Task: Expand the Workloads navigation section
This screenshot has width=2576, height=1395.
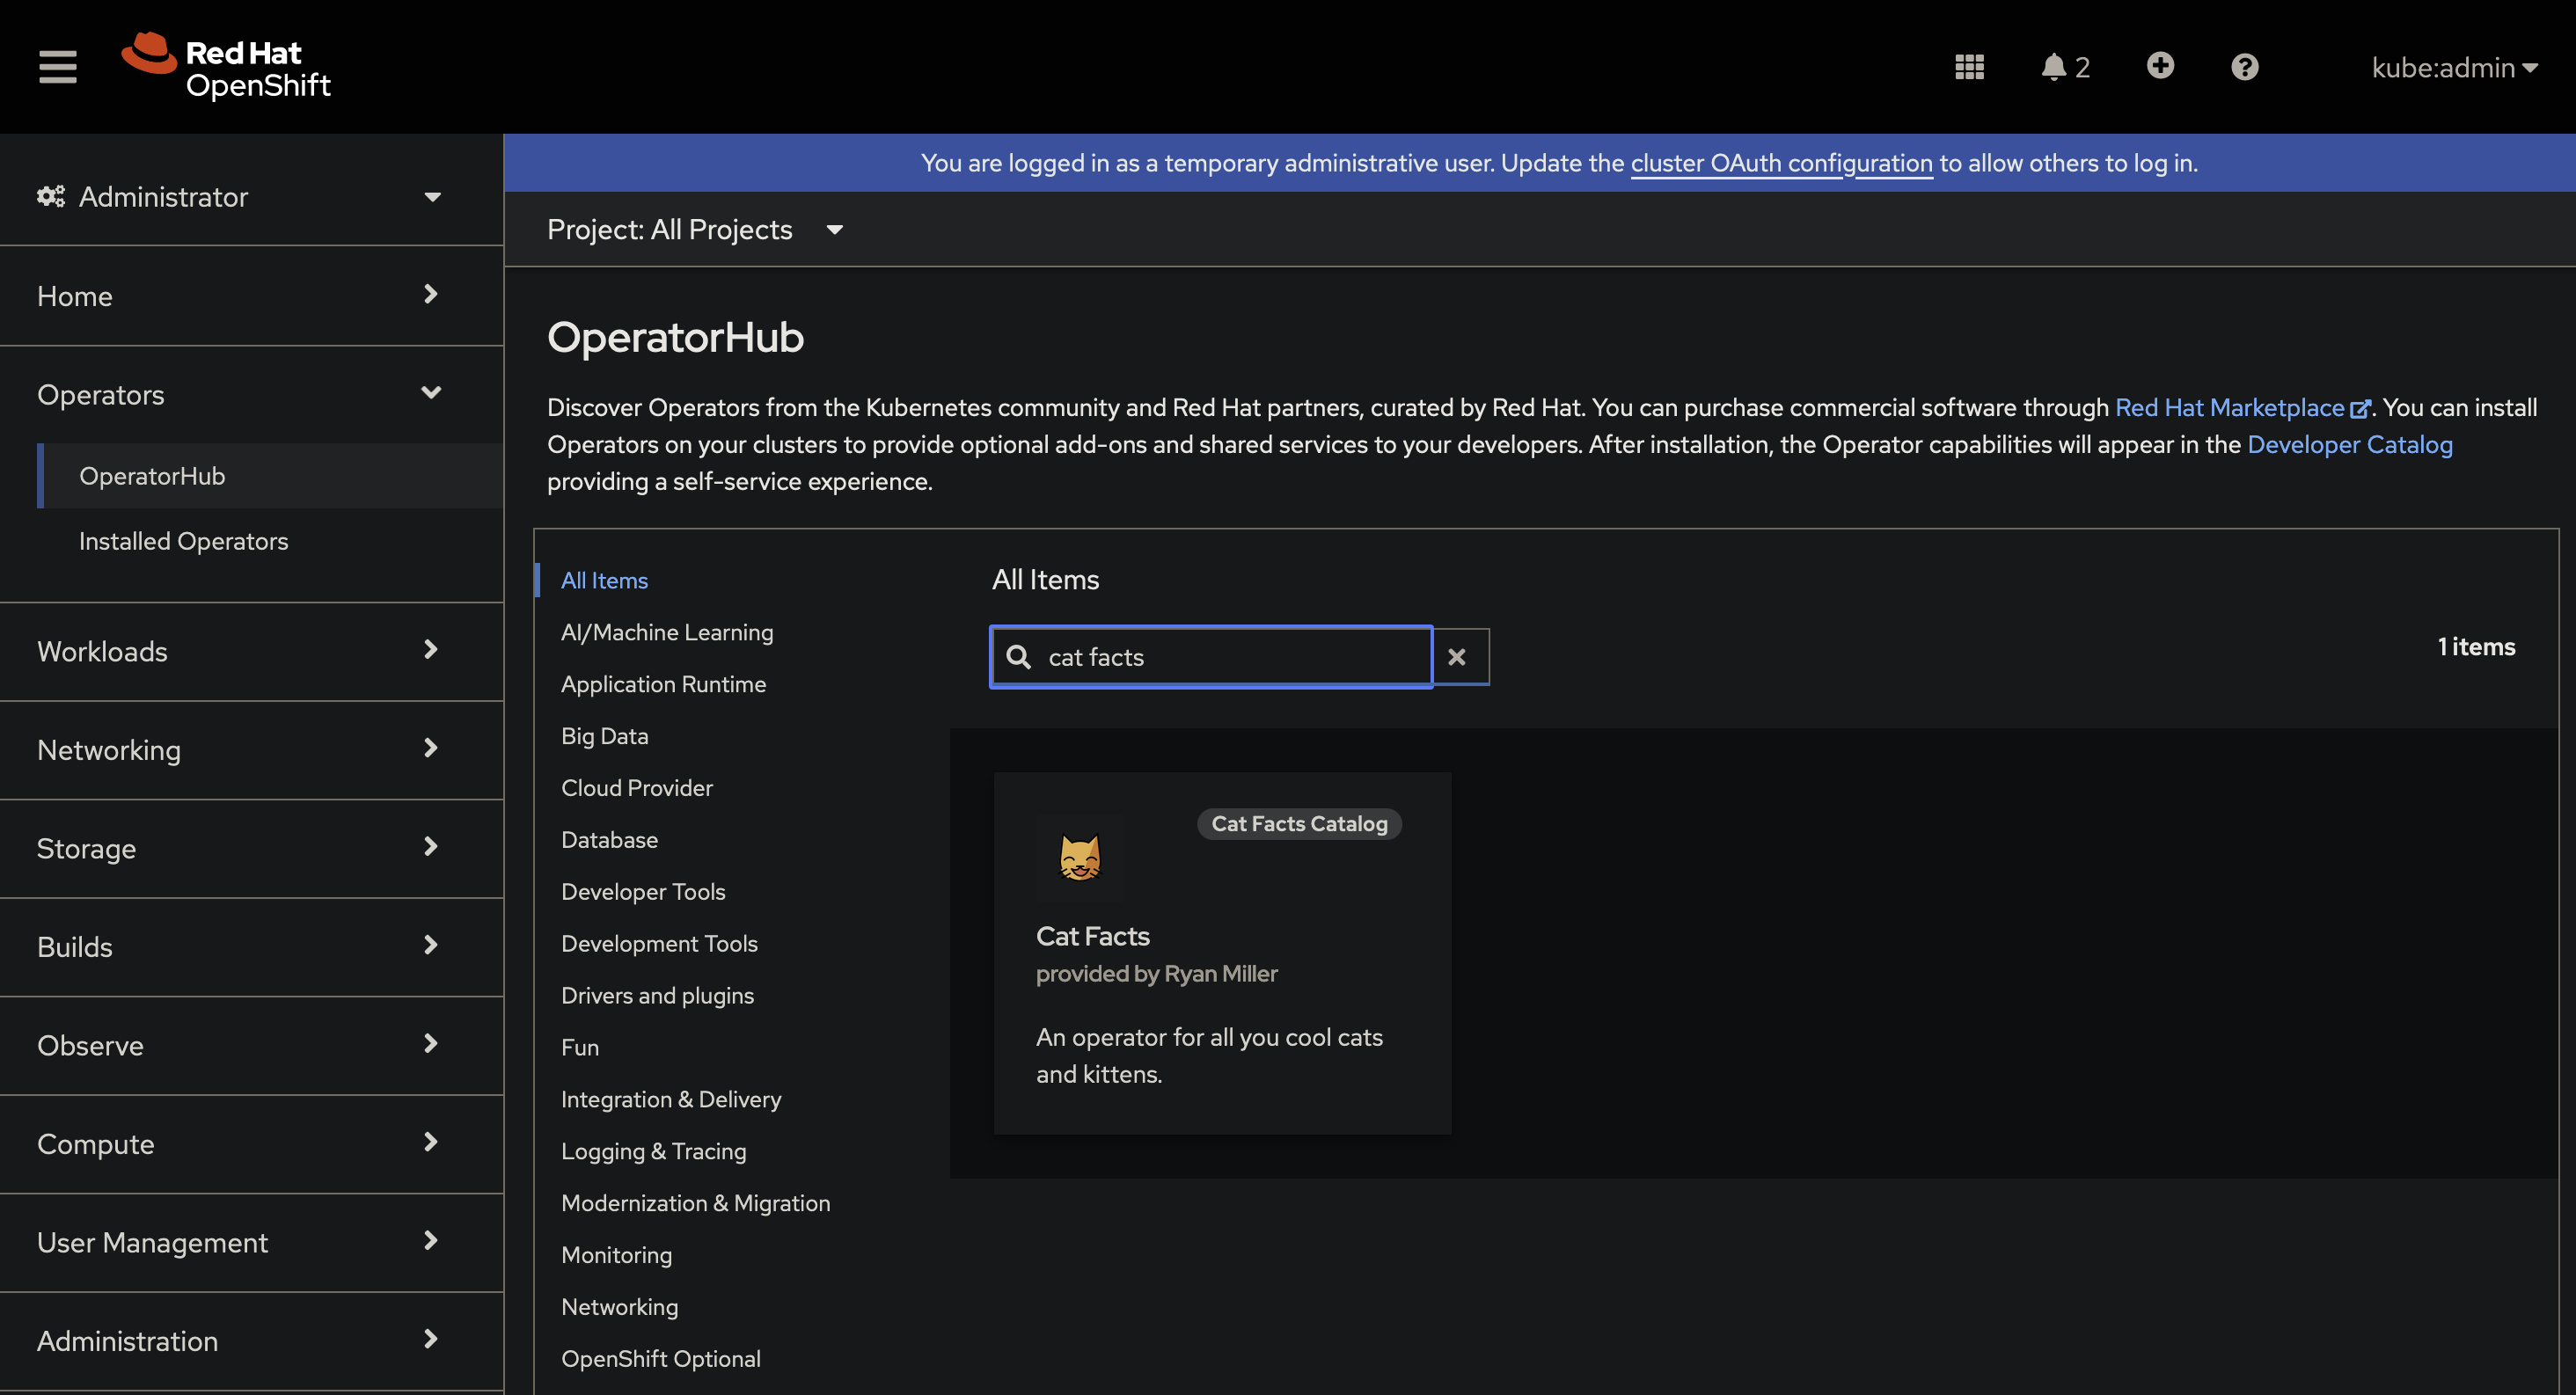Action: [x=240, y=651]
